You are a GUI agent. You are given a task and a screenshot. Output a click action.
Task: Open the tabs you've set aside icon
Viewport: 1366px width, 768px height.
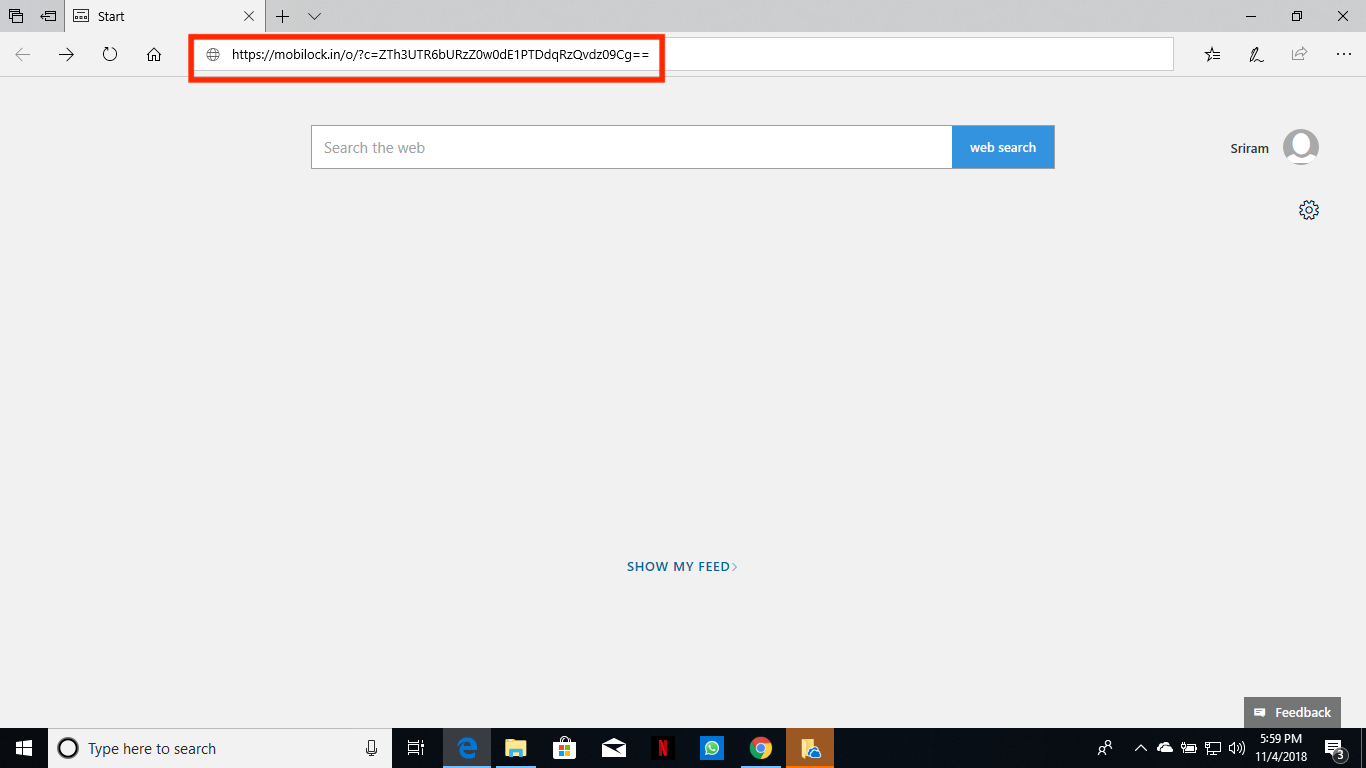(16, 16)
